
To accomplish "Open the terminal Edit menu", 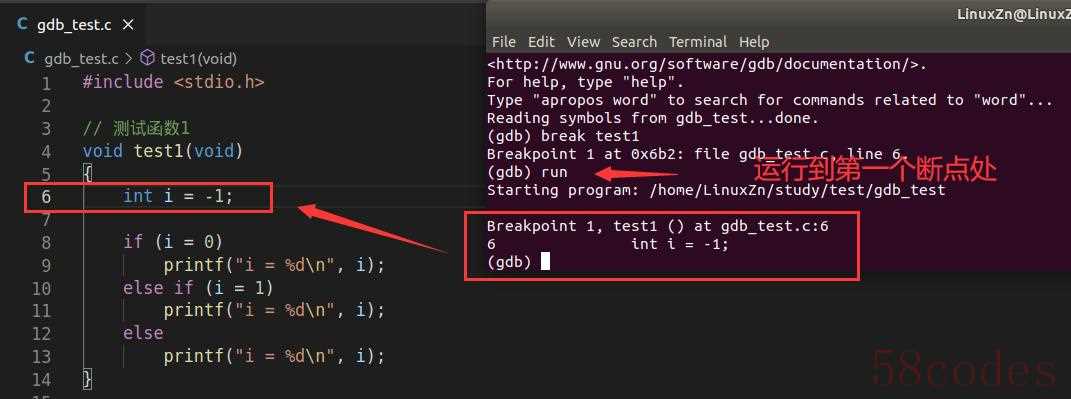I will (542, 42).
